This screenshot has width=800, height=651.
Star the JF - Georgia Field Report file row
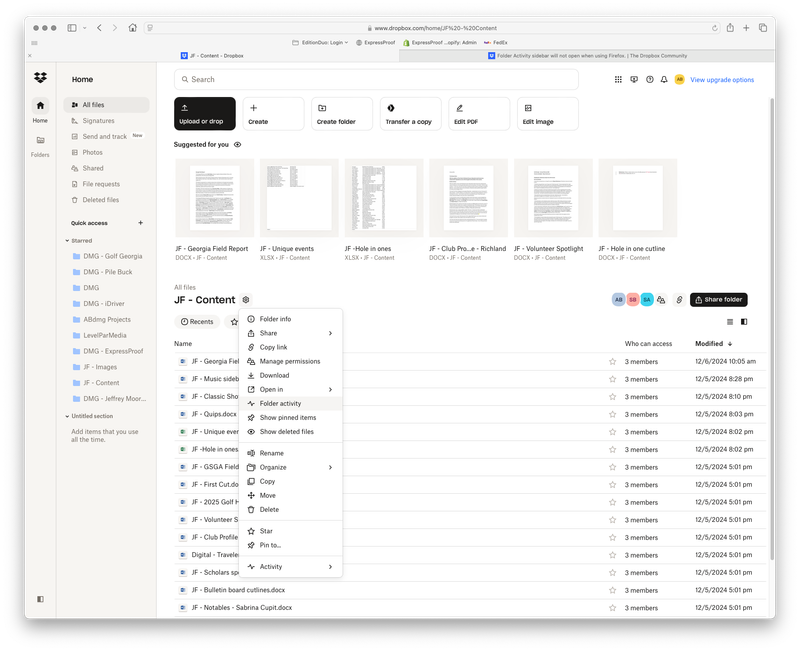coord(613,361)
